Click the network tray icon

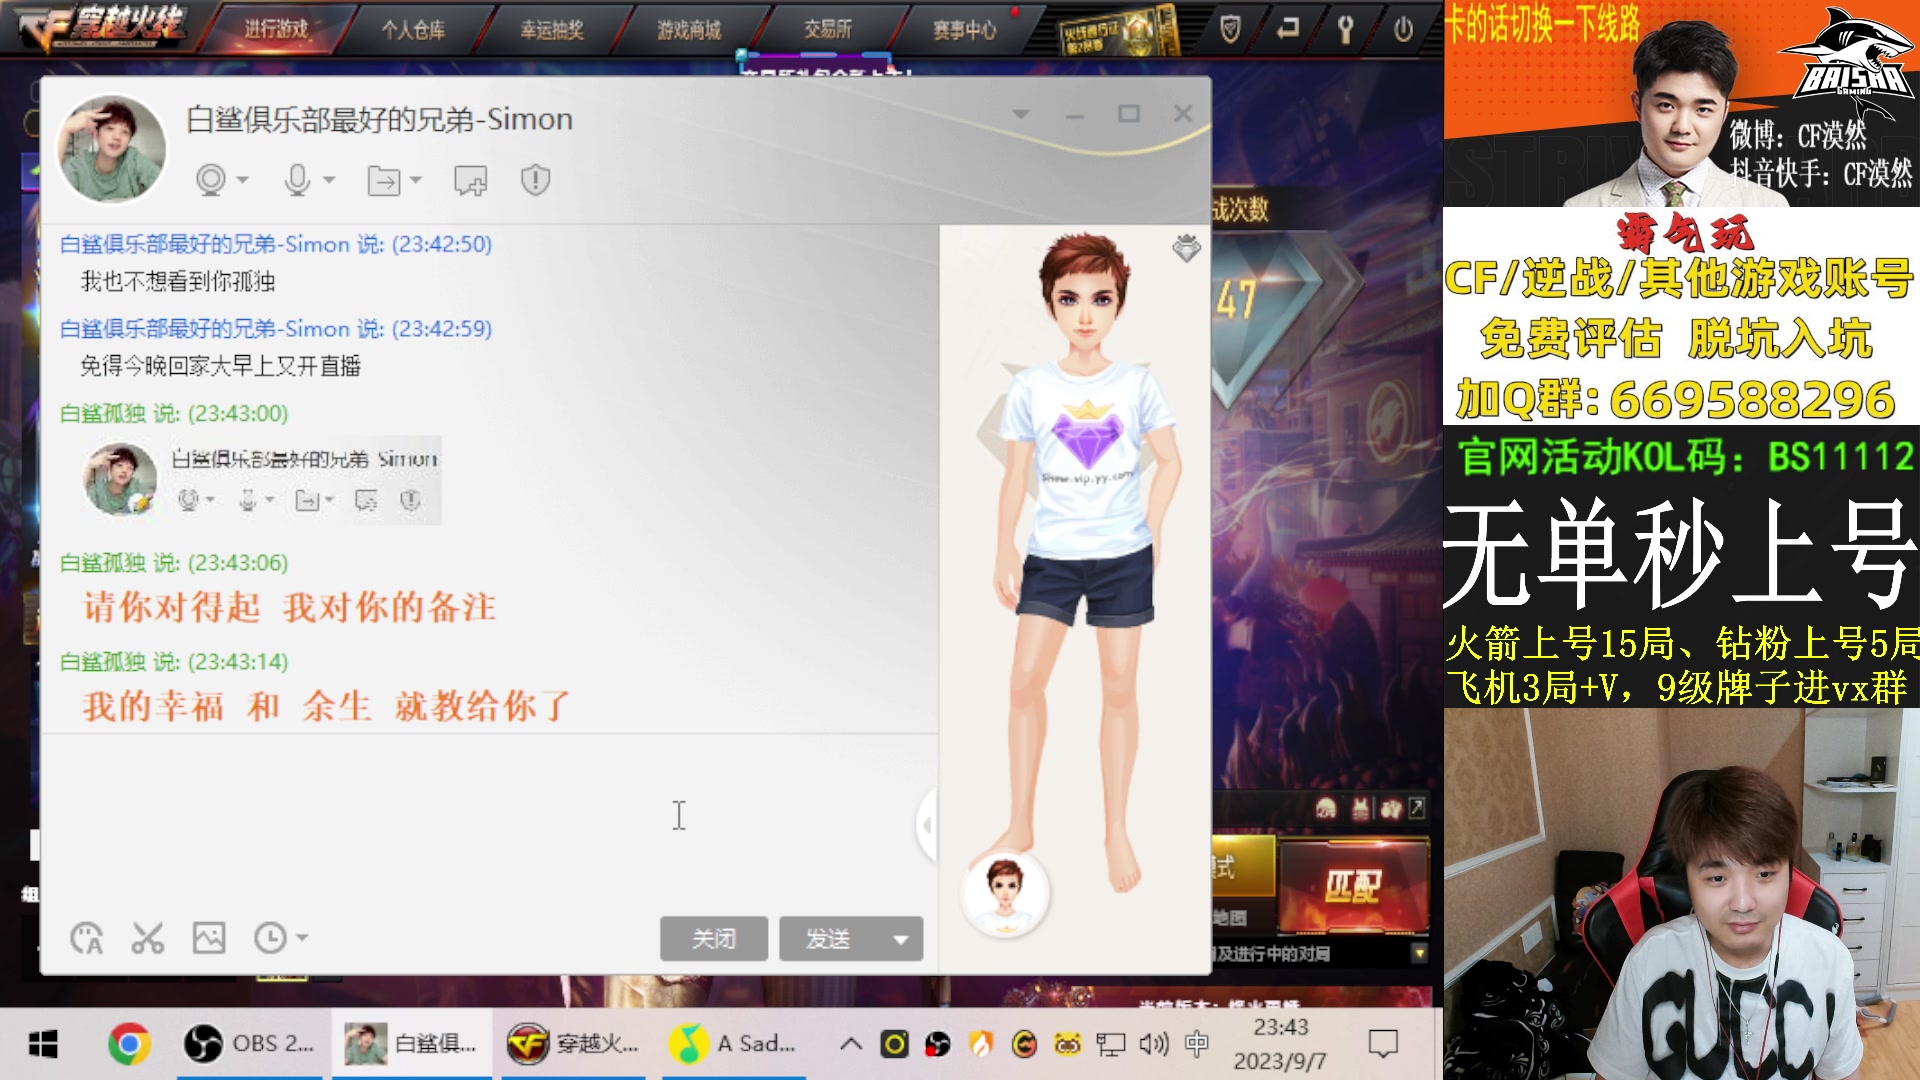point(1110,1045)
